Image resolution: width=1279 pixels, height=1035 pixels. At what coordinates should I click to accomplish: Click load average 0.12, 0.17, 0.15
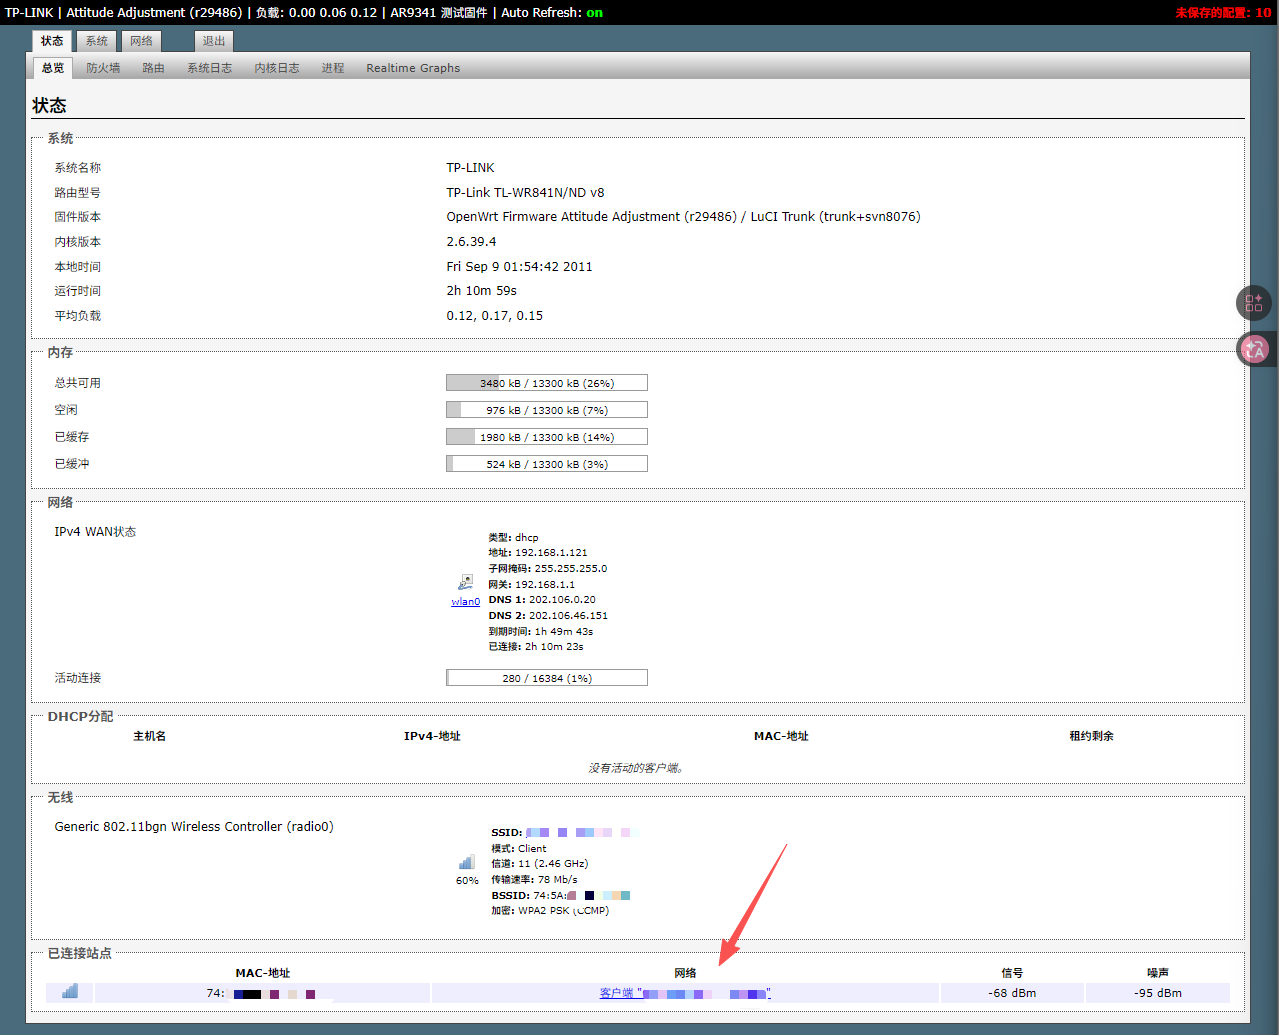tap(494, 316)
